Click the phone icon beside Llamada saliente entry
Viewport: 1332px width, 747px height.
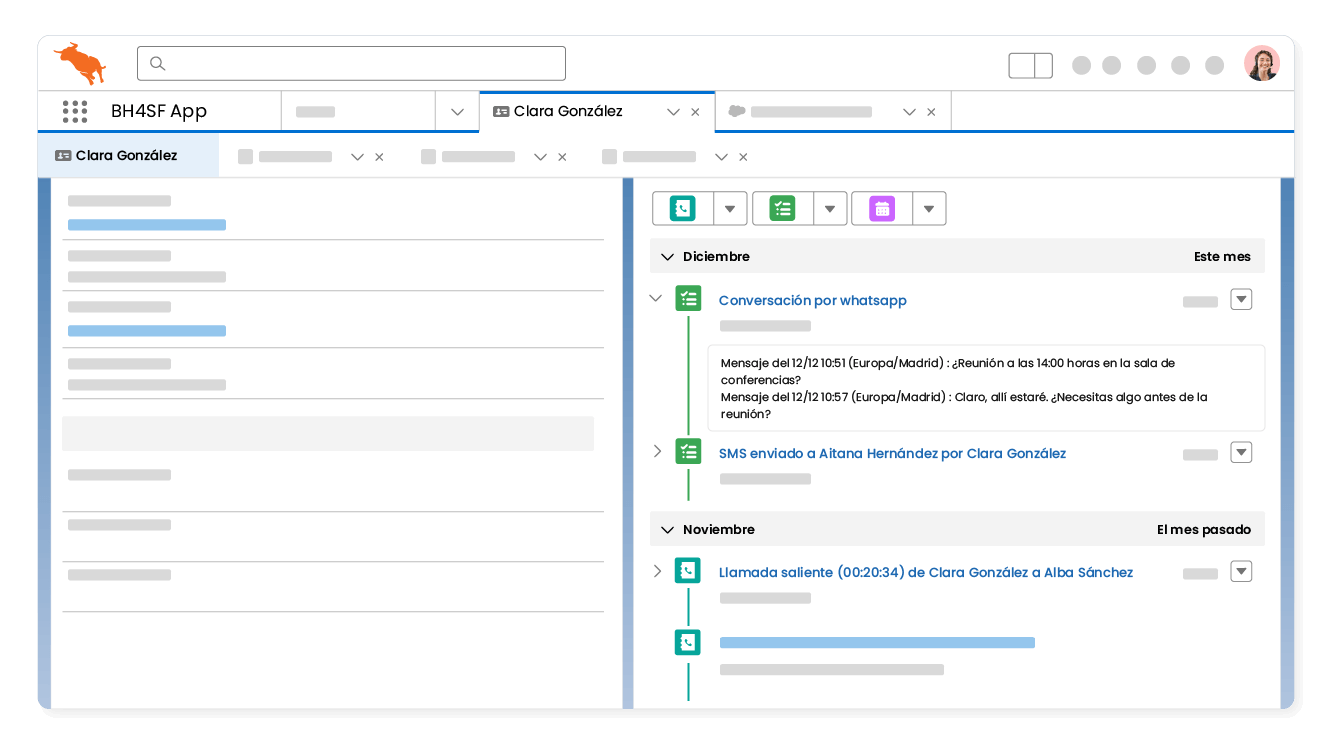tap(688, 571)
